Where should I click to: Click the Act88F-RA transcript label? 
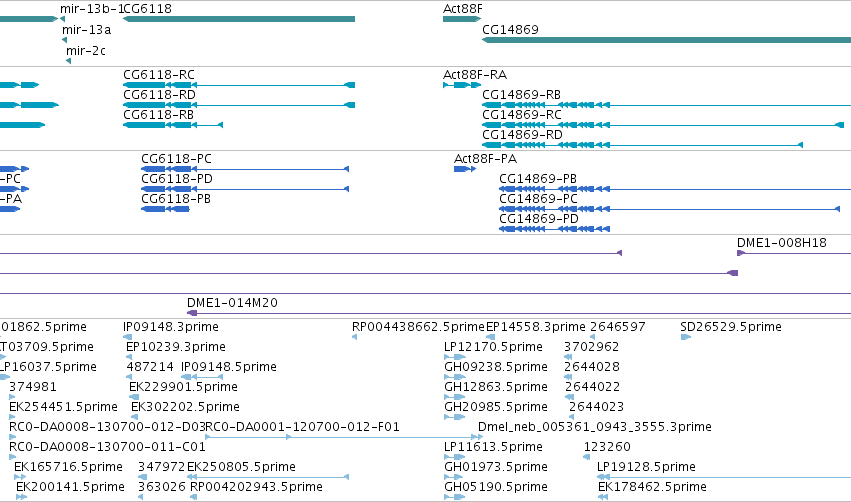[x=475, y=75]
